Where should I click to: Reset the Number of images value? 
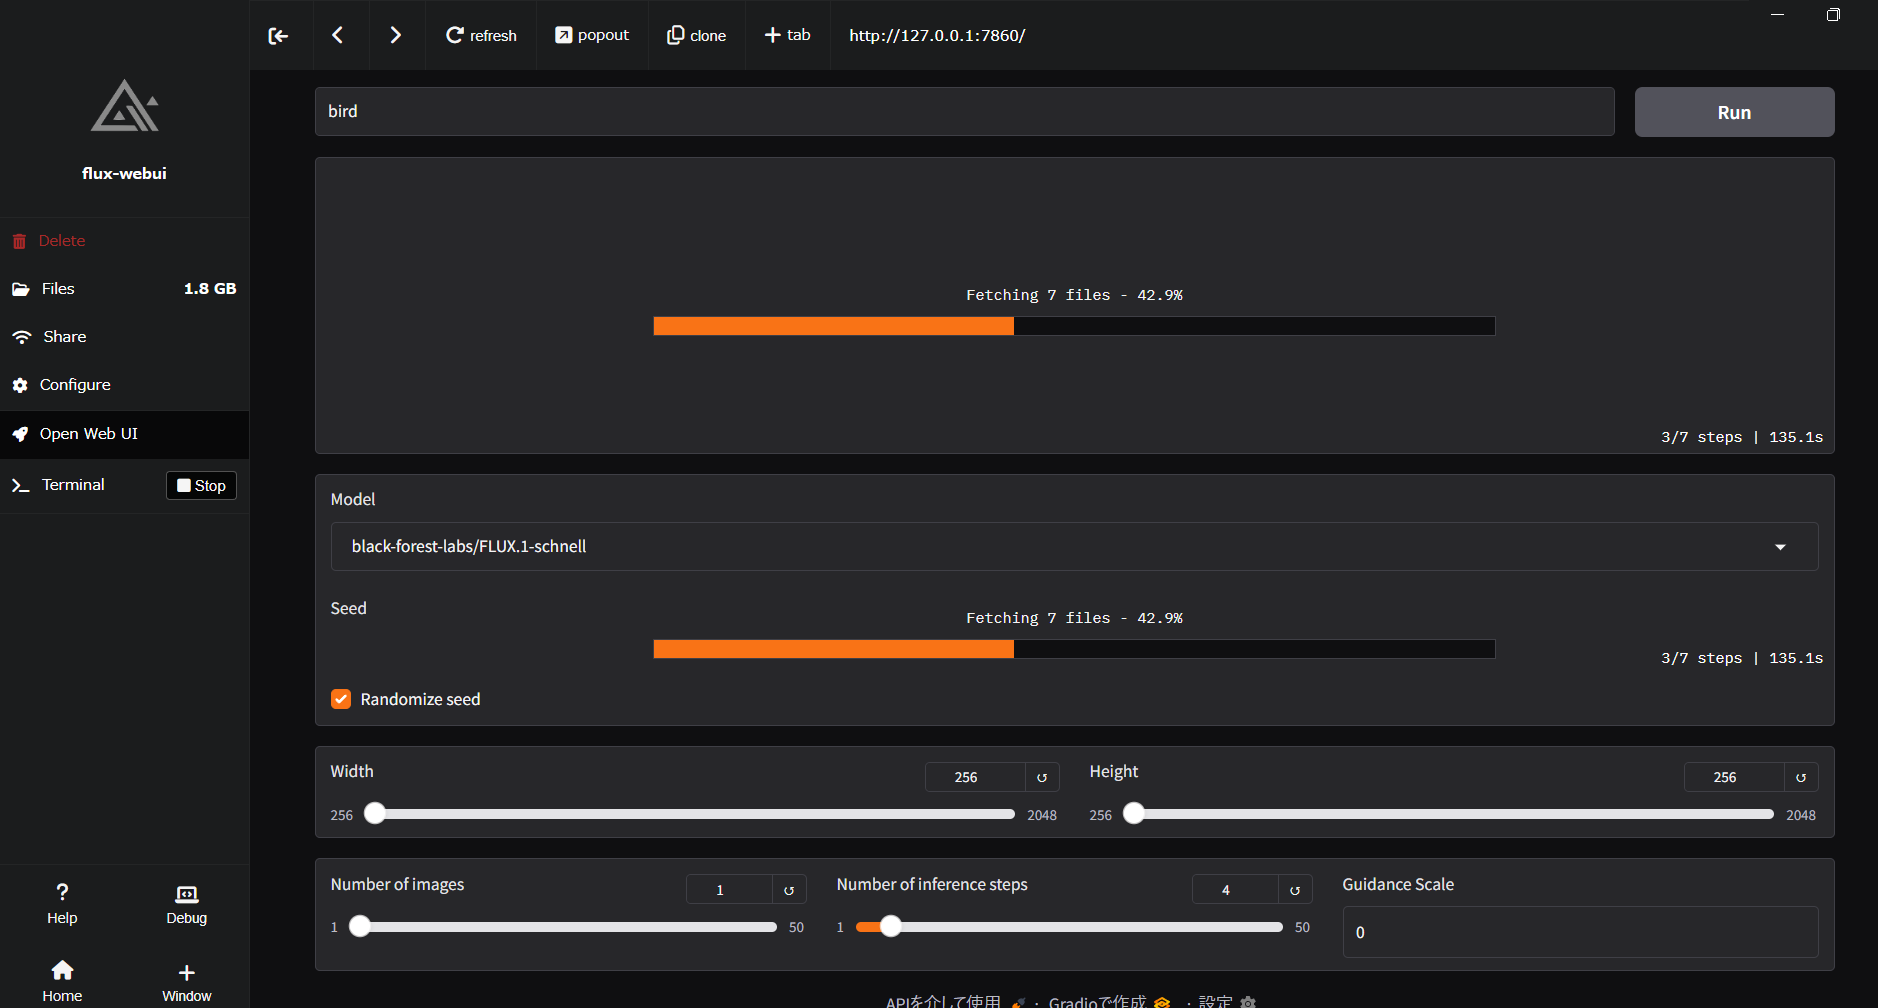(x=789, y=889)
